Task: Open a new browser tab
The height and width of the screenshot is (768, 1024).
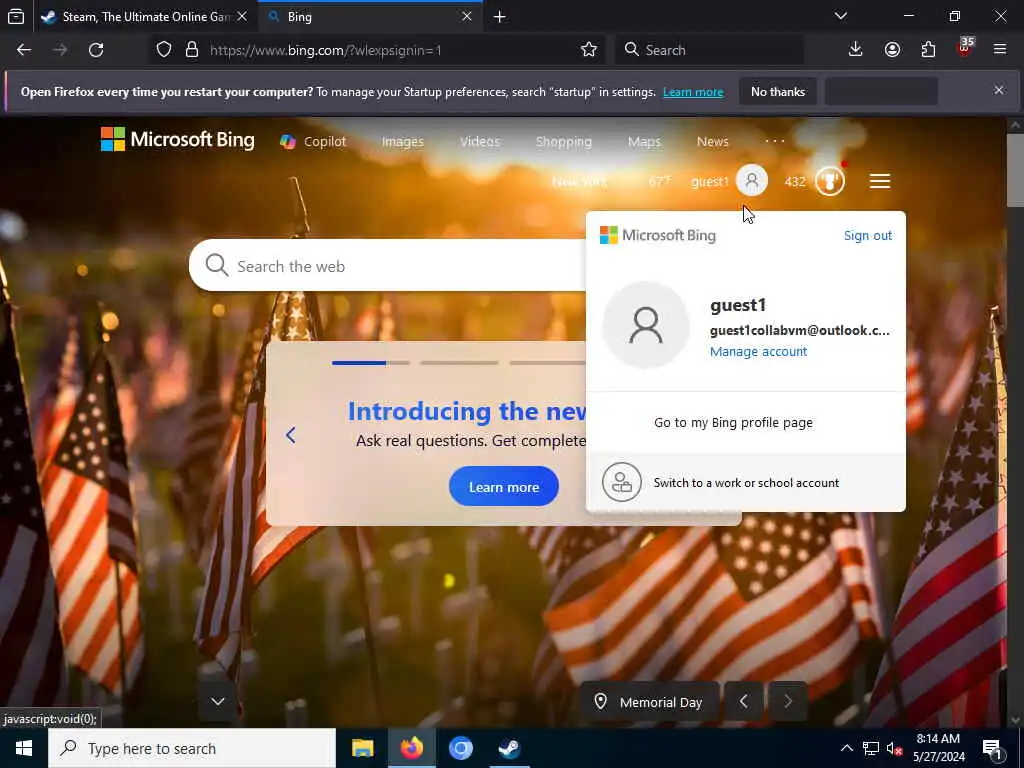Action: point(500,17)
